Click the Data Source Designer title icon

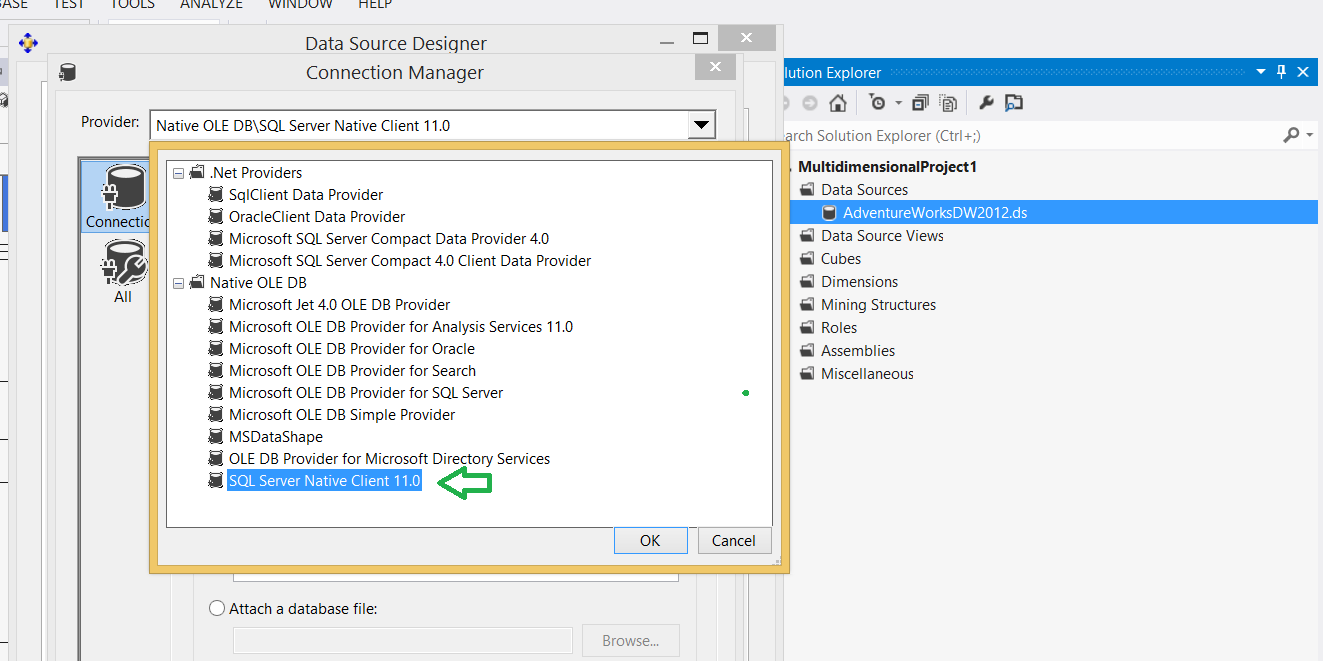28,43
